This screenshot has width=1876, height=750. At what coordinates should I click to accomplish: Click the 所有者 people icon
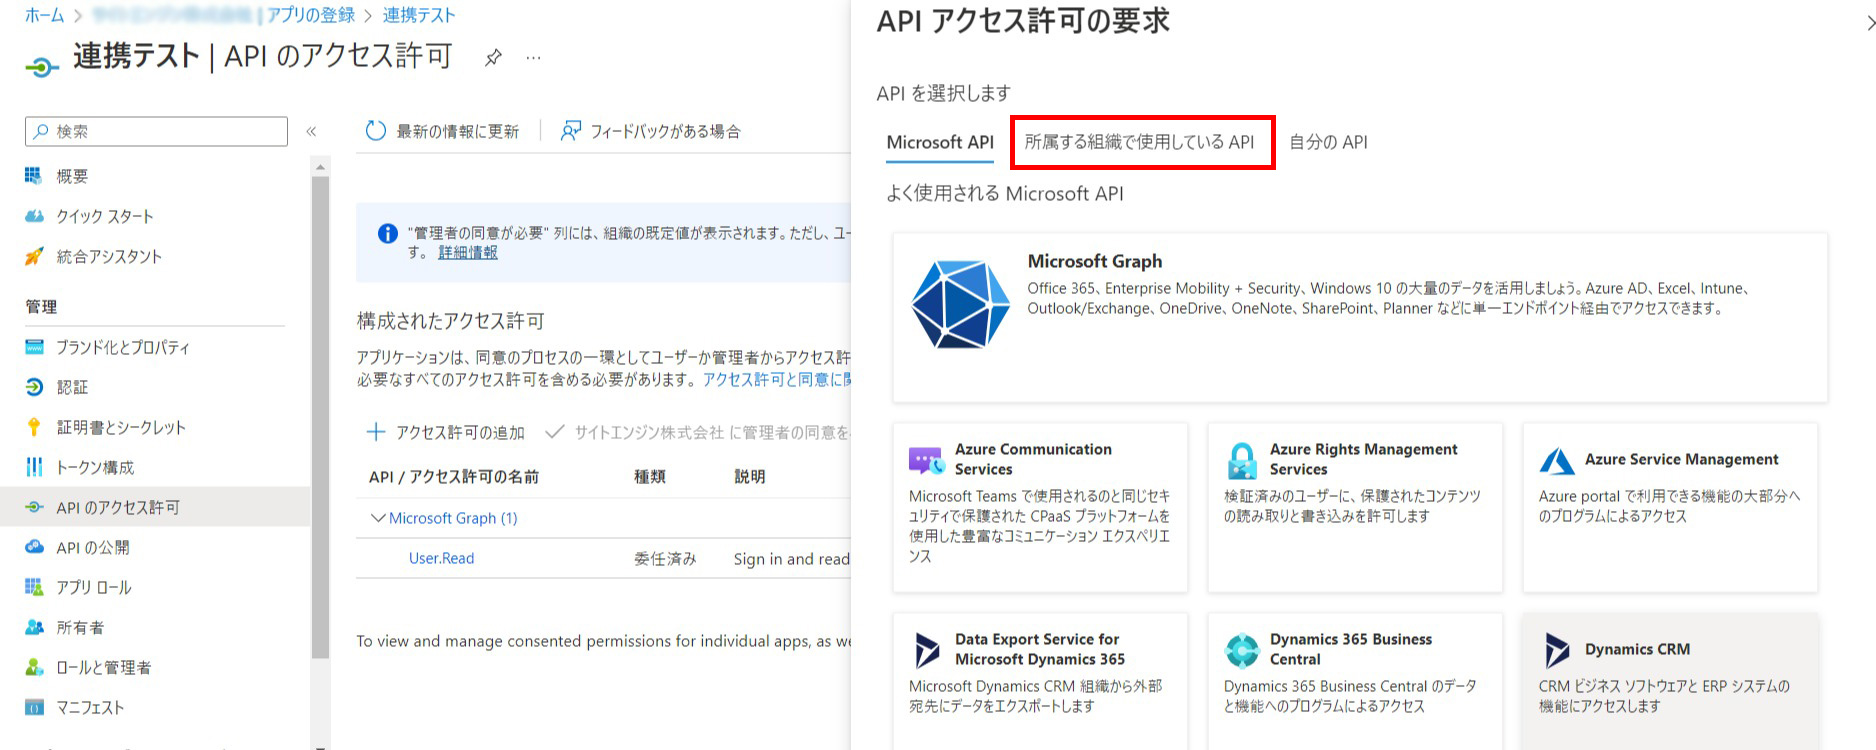pyautogui.click(x=34, y=627)
